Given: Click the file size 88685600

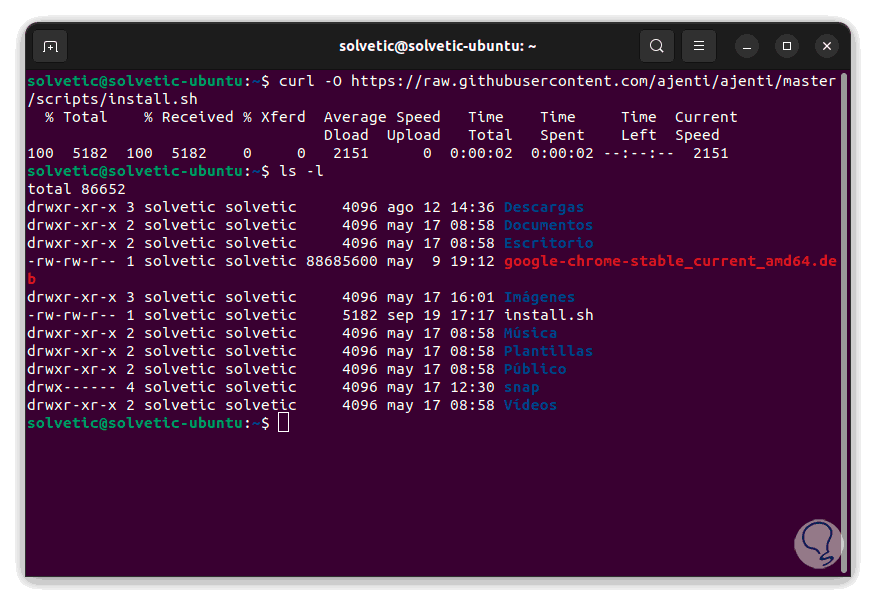Looking at the screenshot, I should click(341, 261).
